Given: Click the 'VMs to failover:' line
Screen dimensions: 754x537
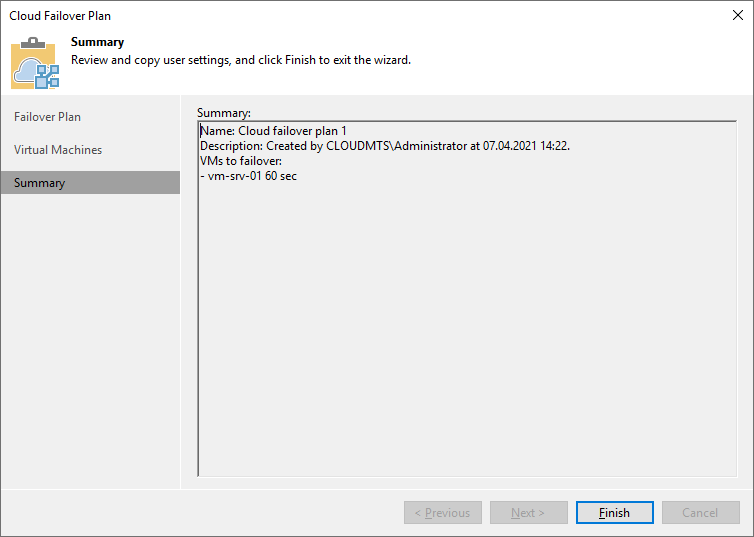Looking at the screenshot, I should [241, 161].
